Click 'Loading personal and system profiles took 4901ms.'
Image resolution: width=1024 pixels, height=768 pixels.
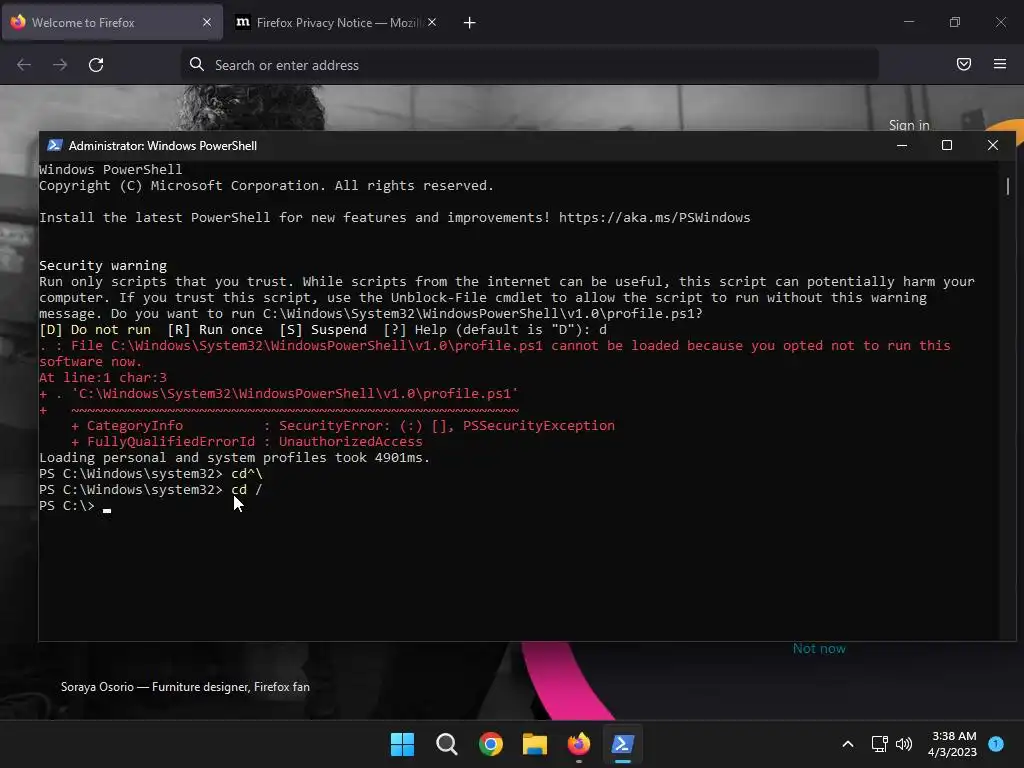234,458
